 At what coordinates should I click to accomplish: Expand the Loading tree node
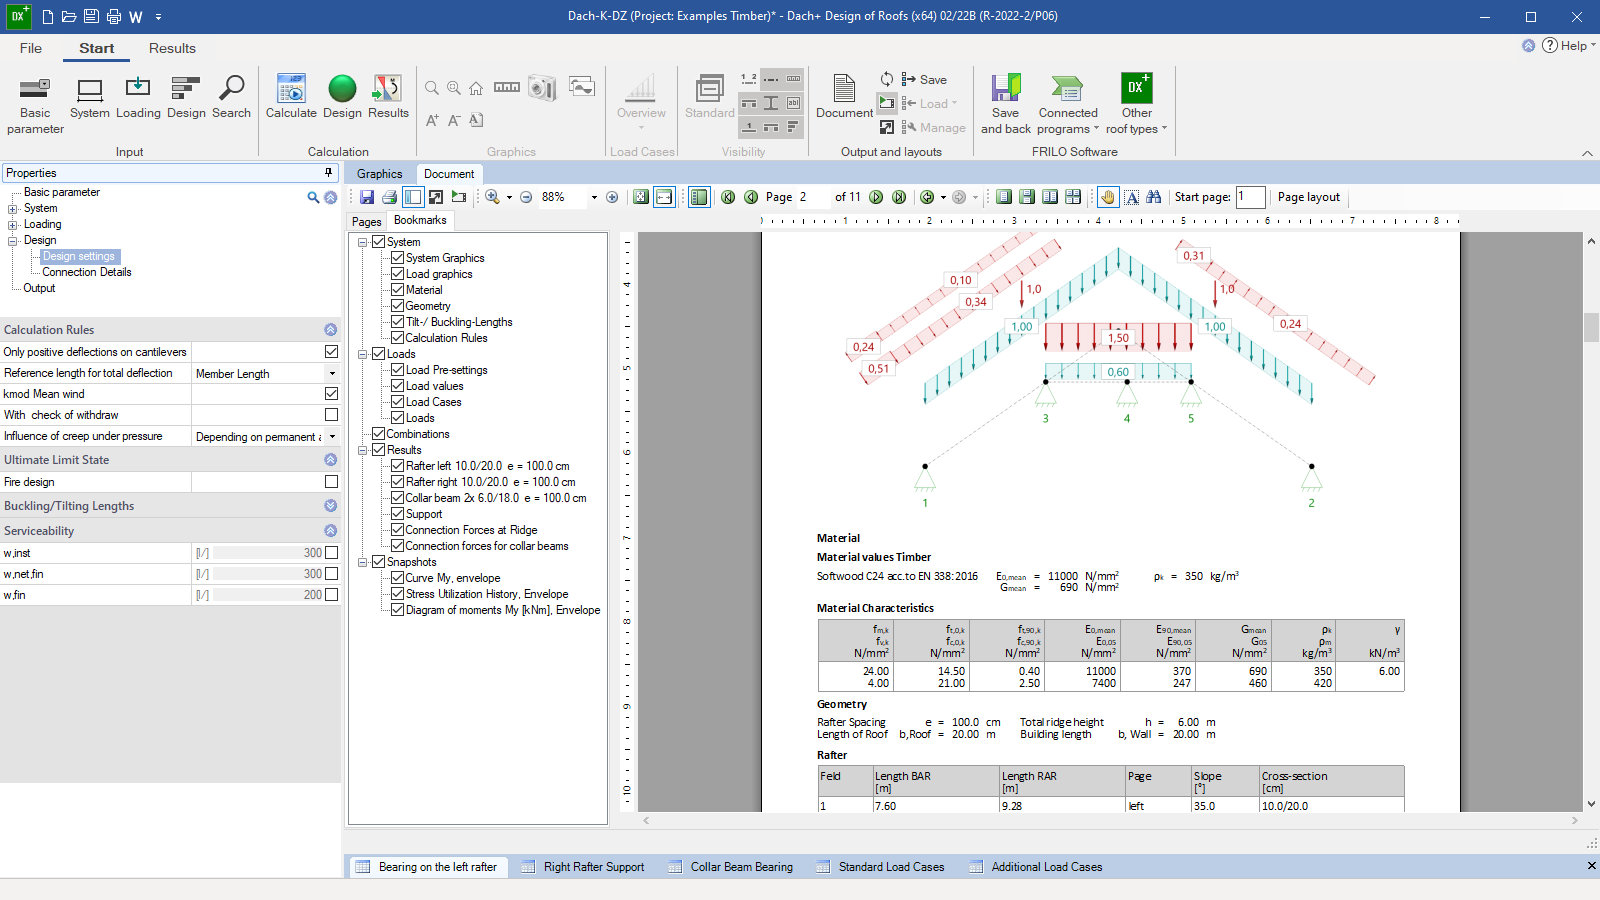tap(13, 225)
